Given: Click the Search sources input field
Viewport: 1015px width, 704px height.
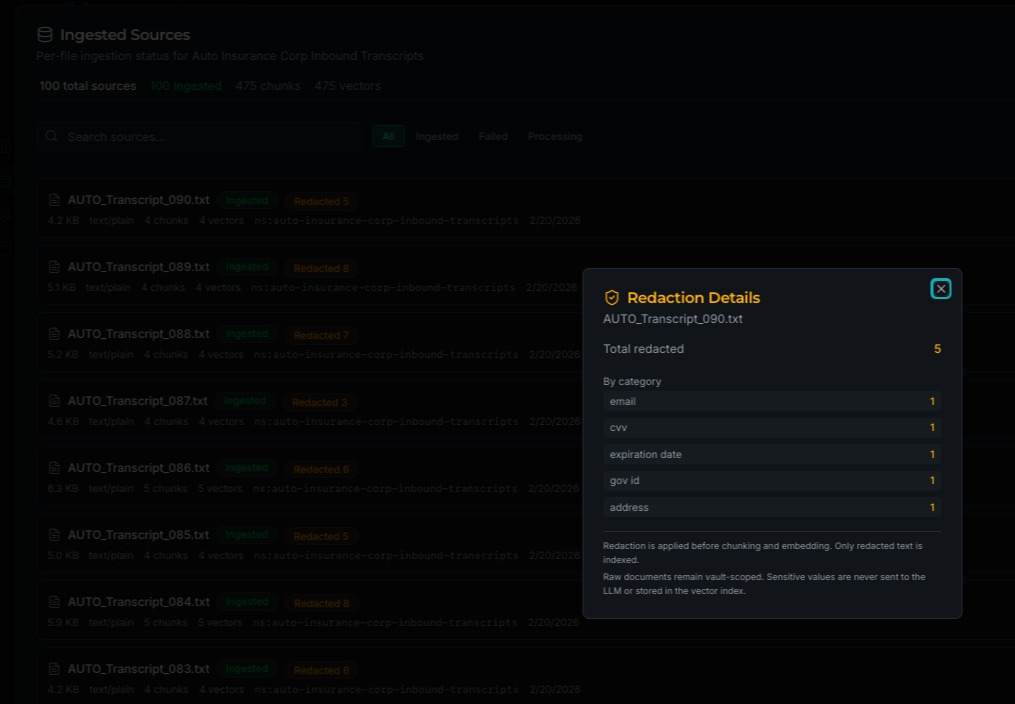Looking at the screenshot, I should tap(200, 136).
